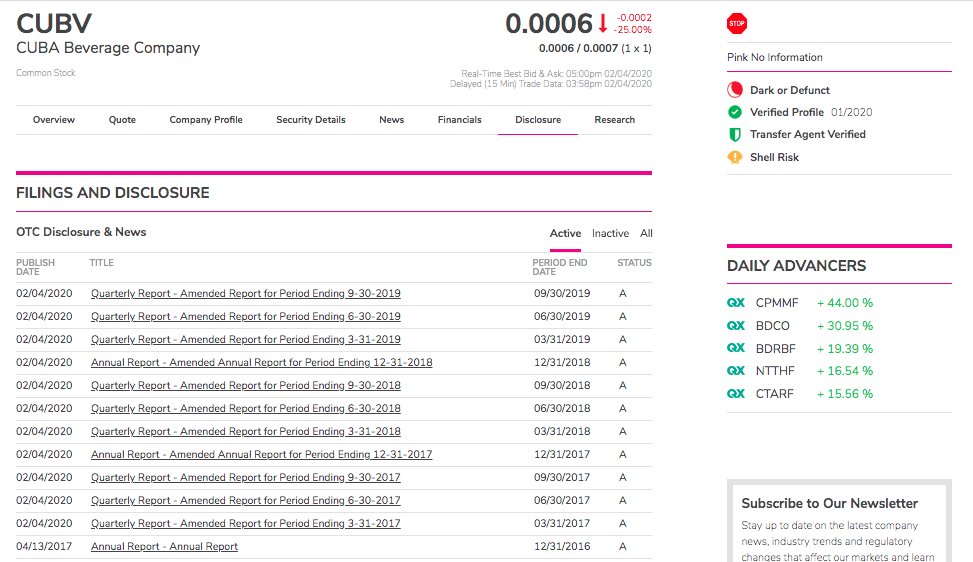The image size is (973, 562).
Task: Click the Dark or Defunct icon
Action: coord(735,90)
